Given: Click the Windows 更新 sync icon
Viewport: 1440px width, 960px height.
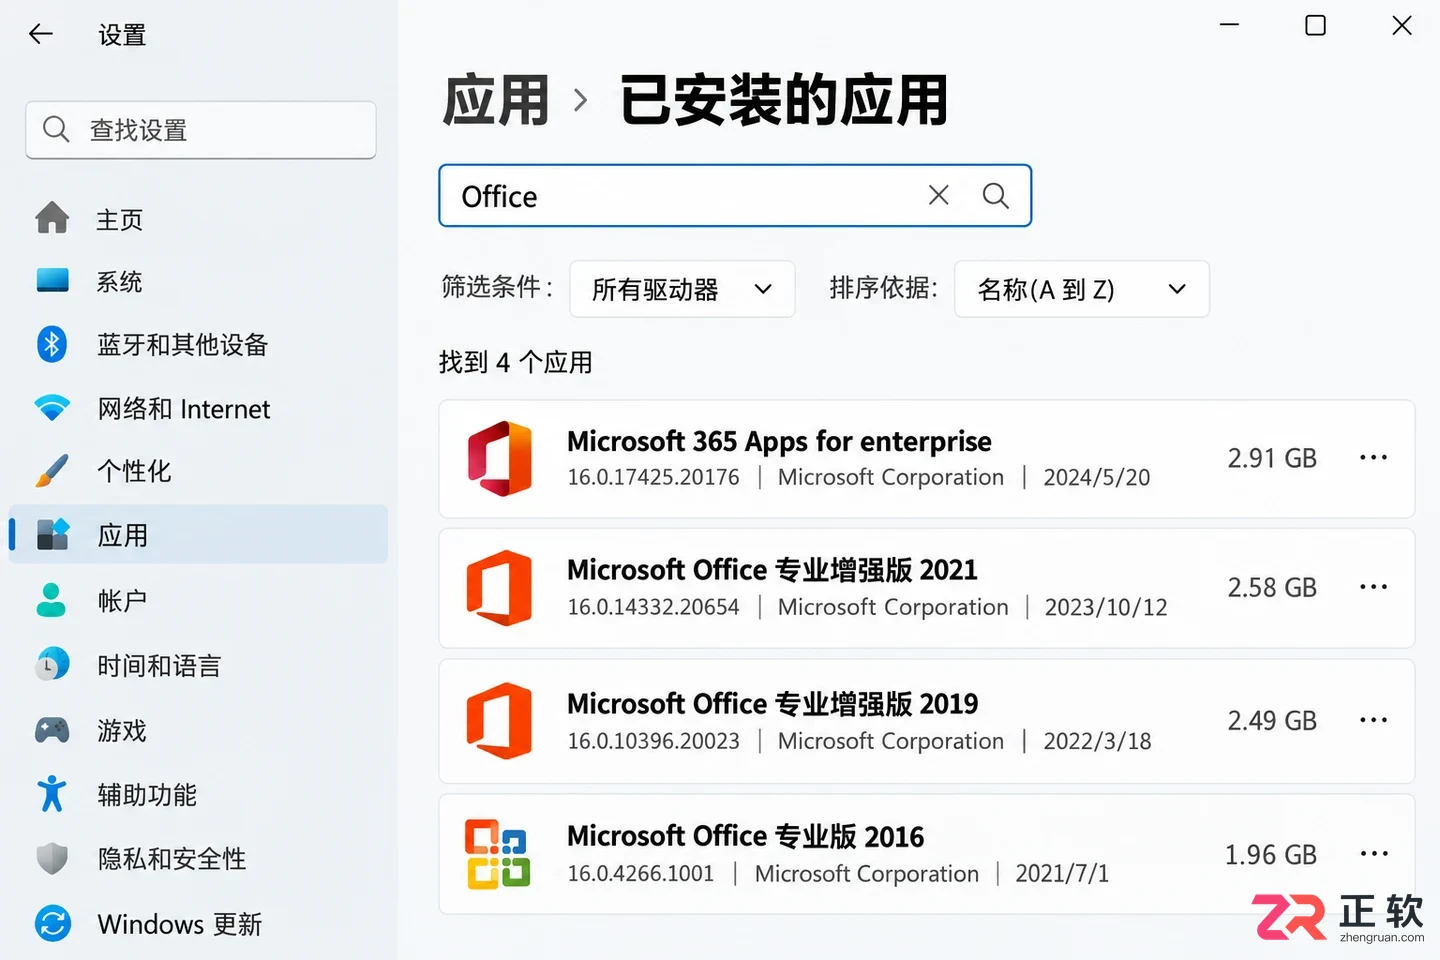Looking at the screenshot, I should [52, 922].
